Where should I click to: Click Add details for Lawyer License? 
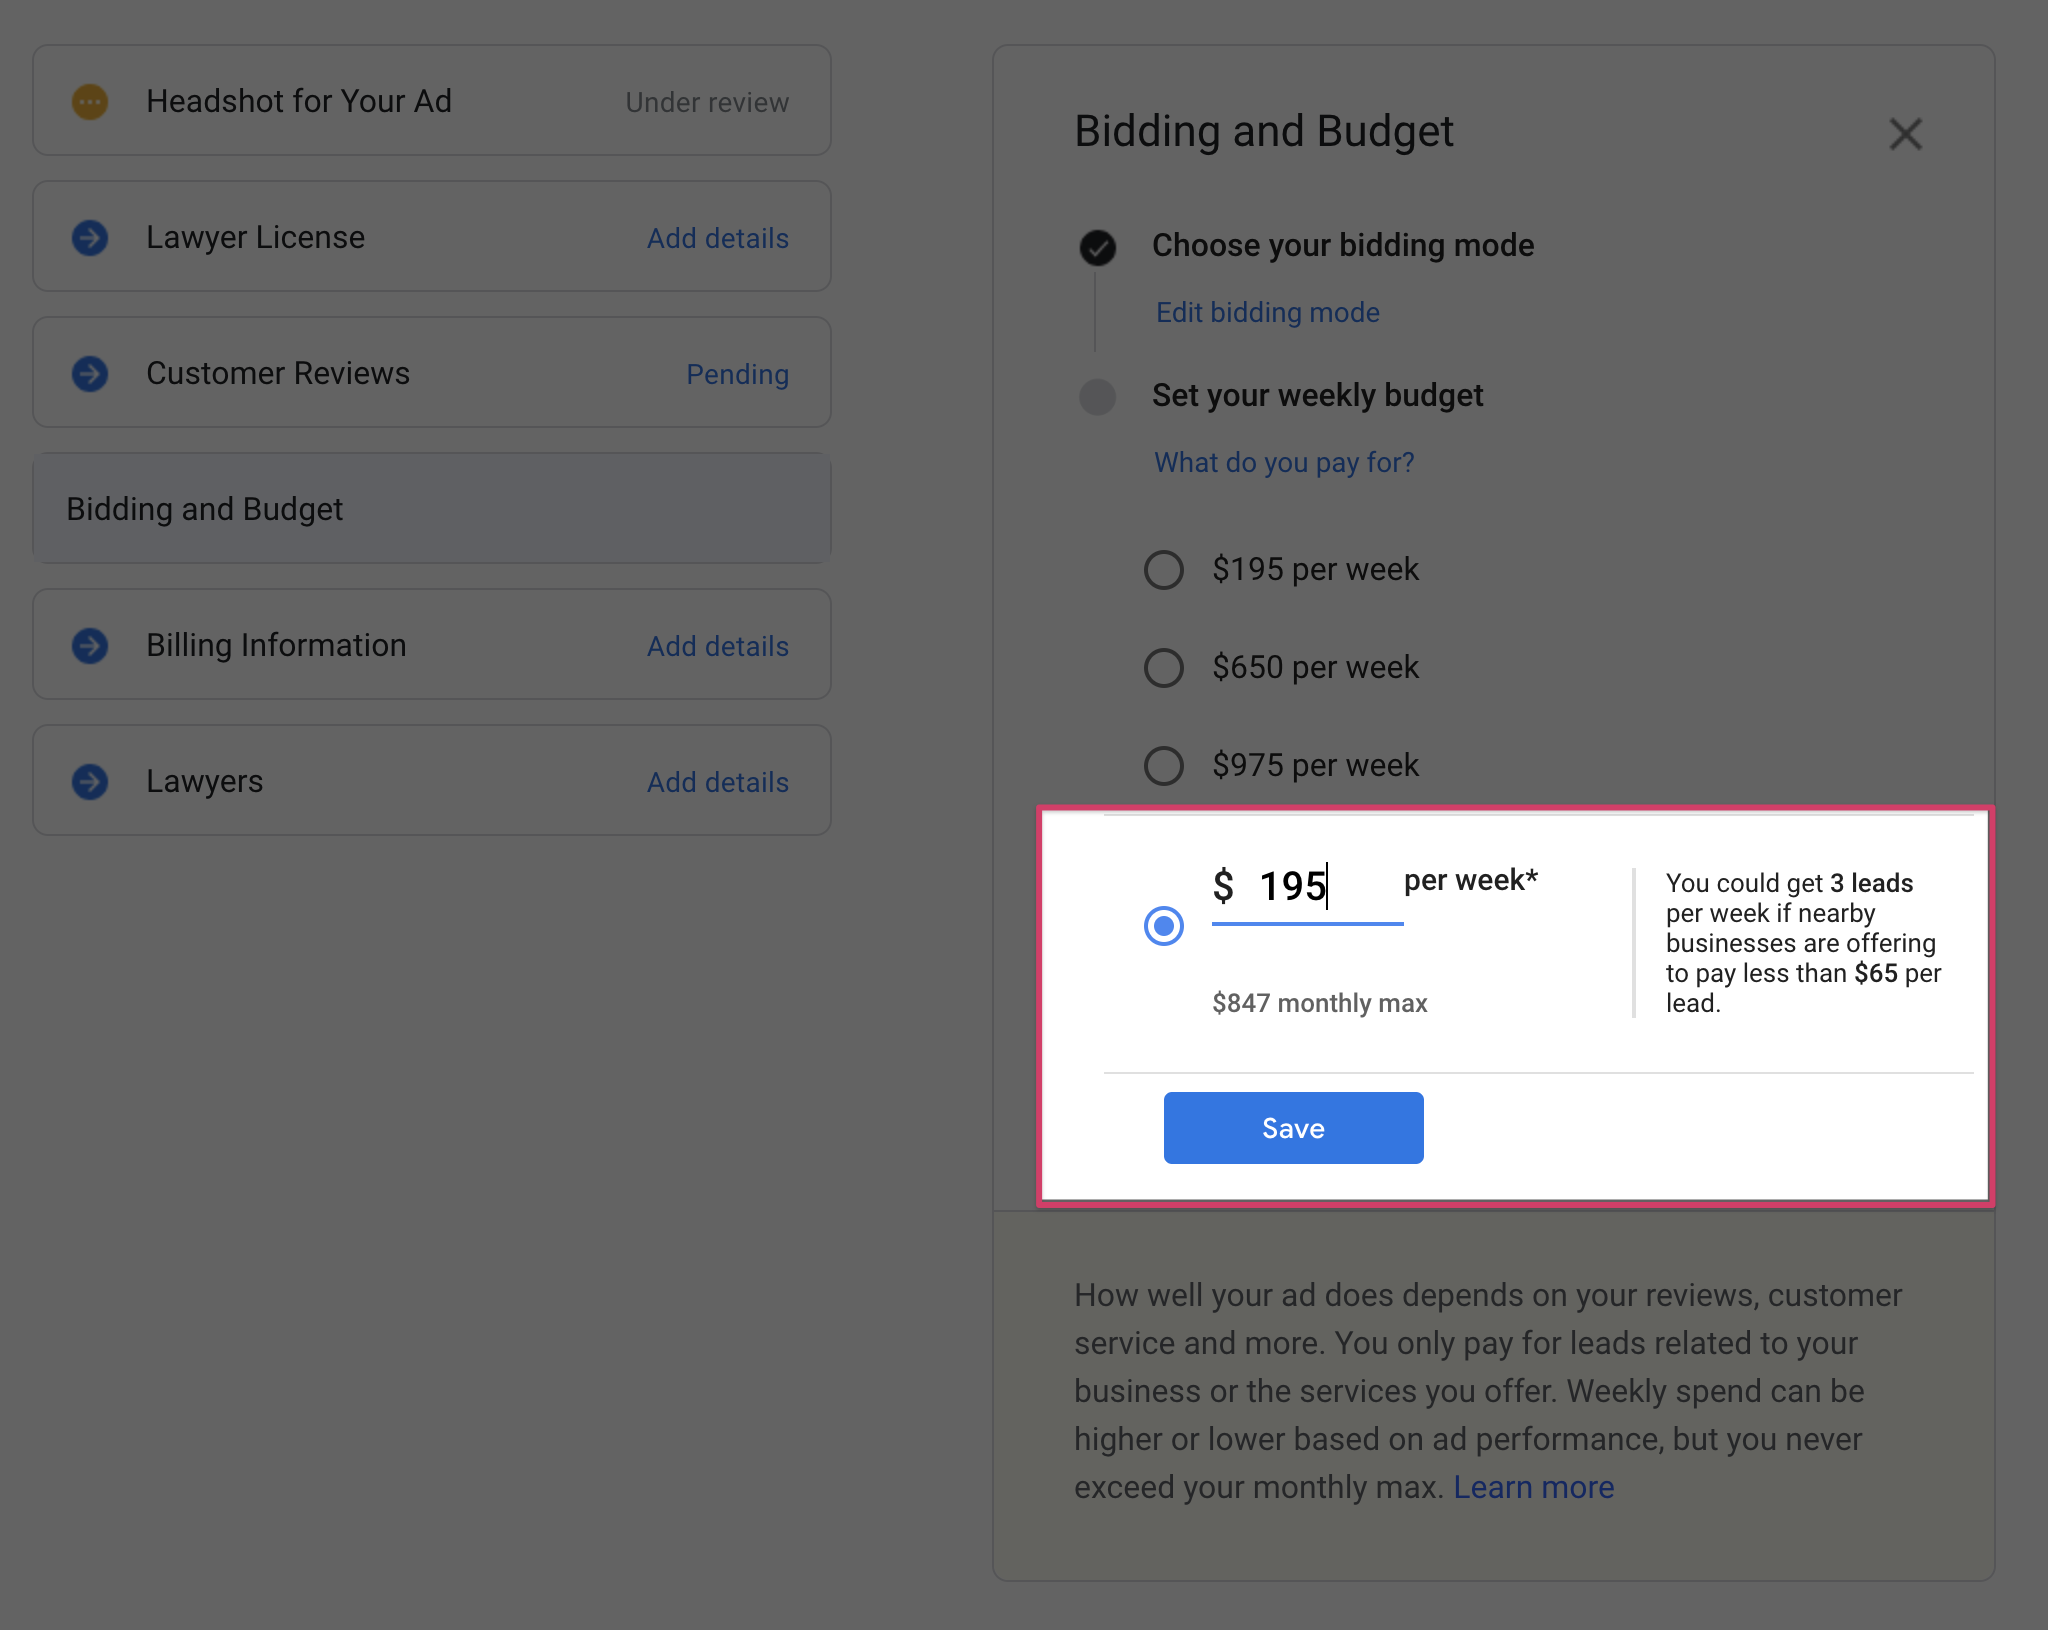pyautogui.click(x=717, y=239)
